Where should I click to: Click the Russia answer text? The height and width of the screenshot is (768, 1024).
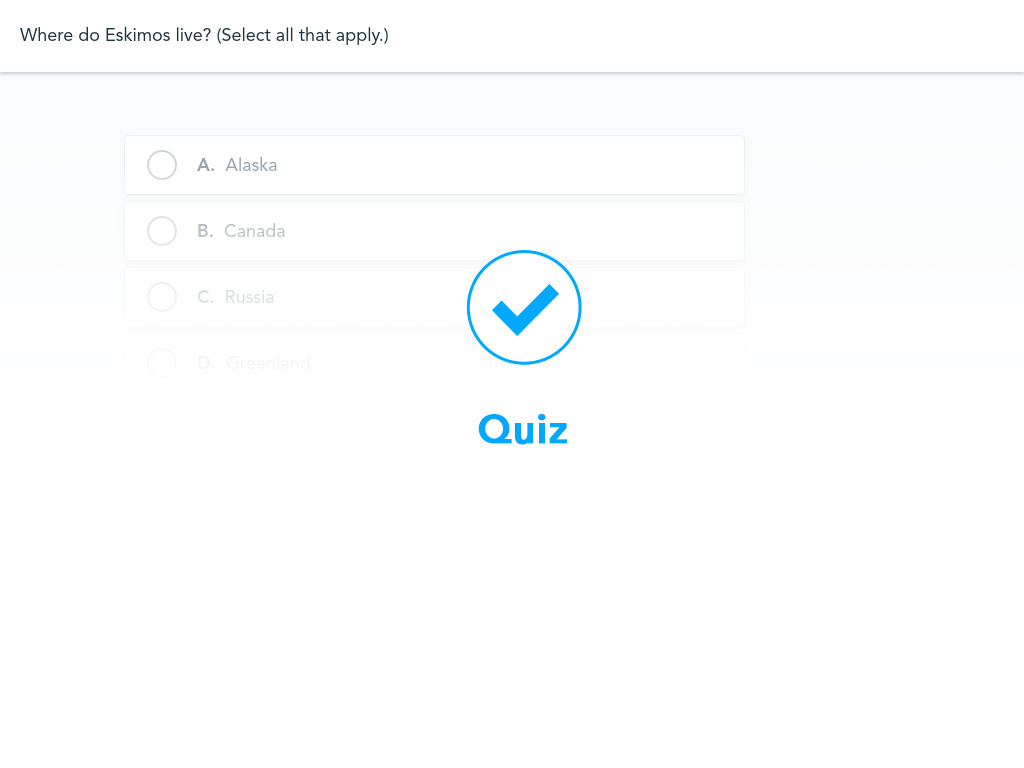[249, 296]
